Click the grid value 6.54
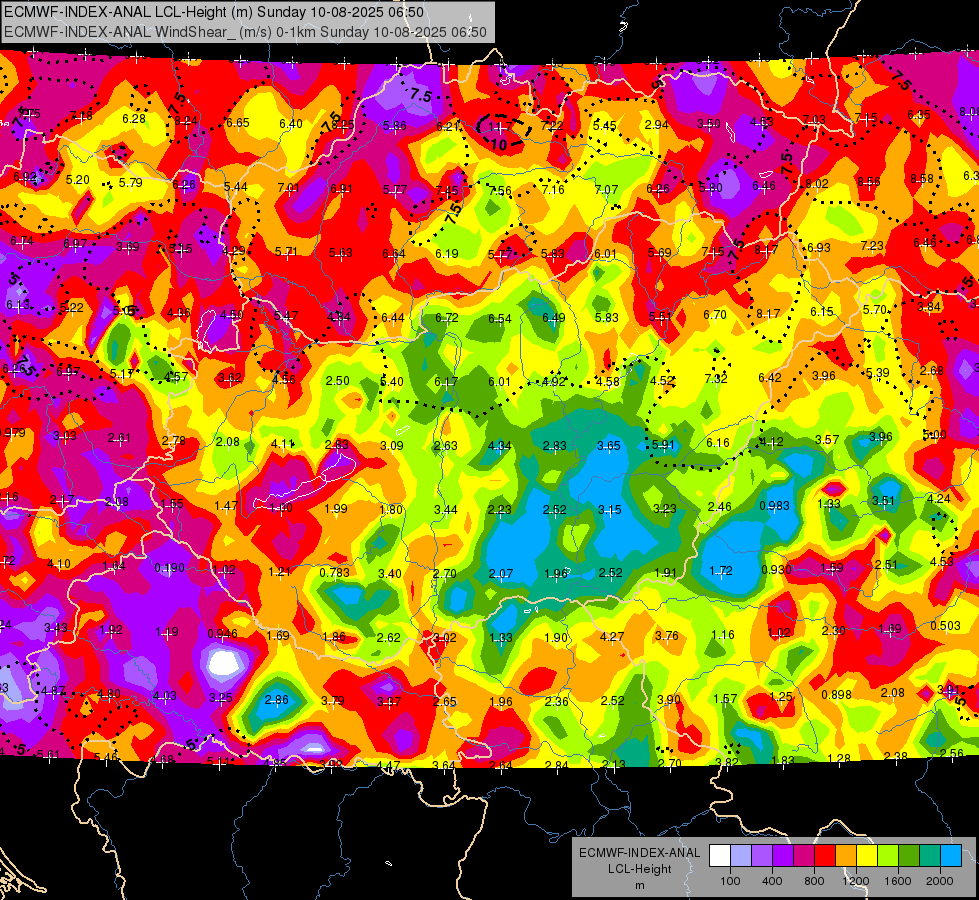979x900 pixels. point(499,319)
